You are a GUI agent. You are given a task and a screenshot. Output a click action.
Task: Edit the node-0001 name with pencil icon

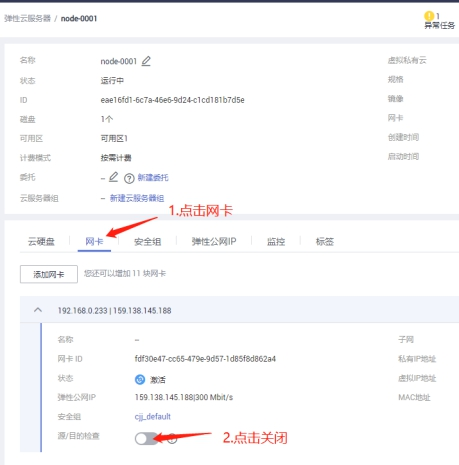point(146,61)
